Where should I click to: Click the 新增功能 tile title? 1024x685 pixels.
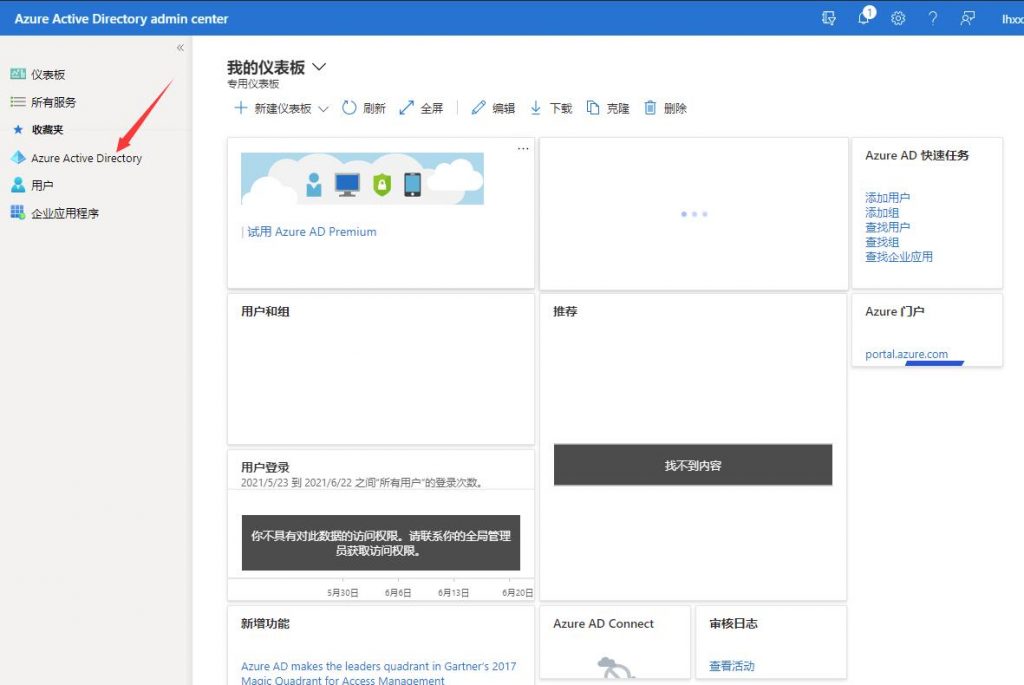[x=265, y=624]
